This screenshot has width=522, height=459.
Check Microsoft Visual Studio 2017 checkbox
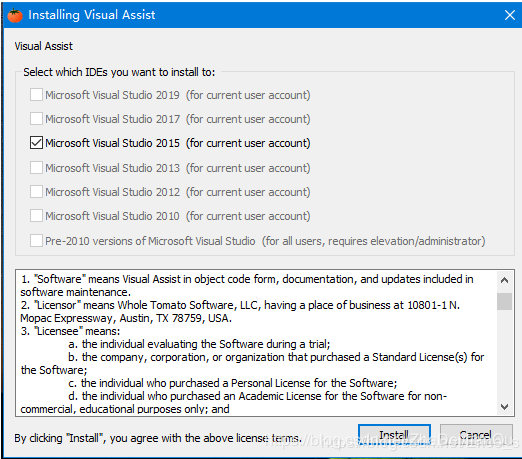[36, 119]
